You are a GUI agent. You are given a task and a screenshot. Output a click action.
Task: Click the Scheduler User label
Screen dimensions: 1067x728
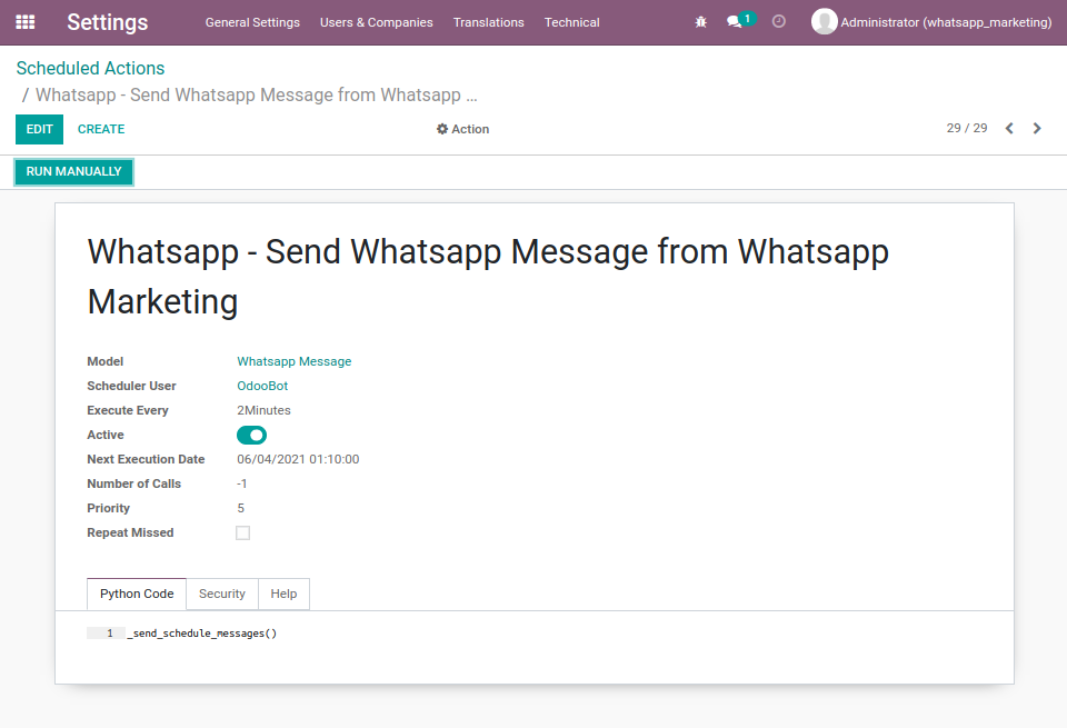(x=131, y=386)
